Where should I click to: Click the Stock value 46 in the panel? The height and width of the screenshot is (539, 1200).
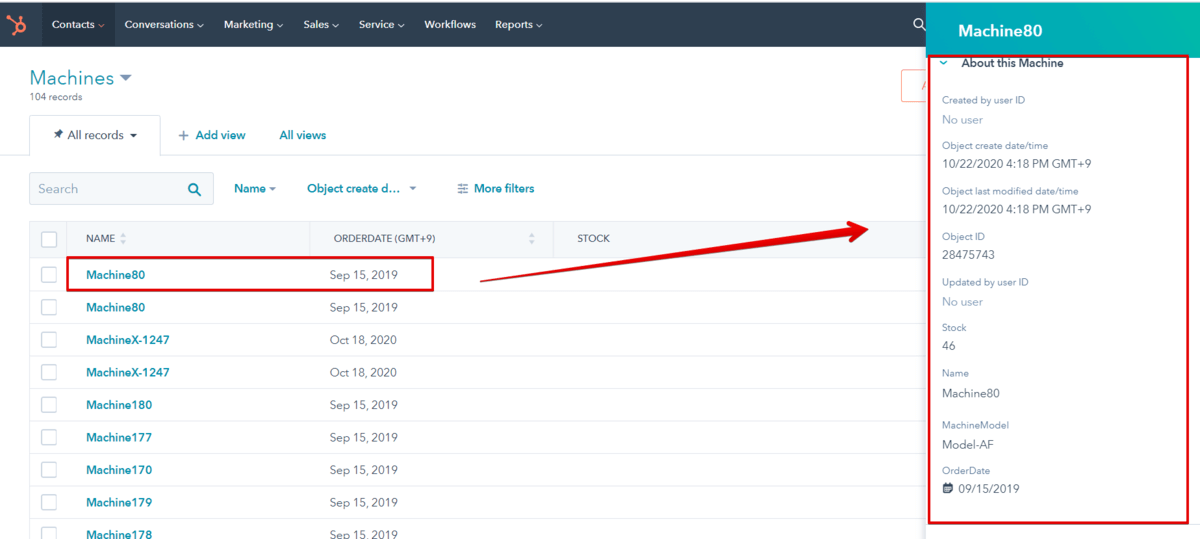pyautogui.click(x=949, y=346)
